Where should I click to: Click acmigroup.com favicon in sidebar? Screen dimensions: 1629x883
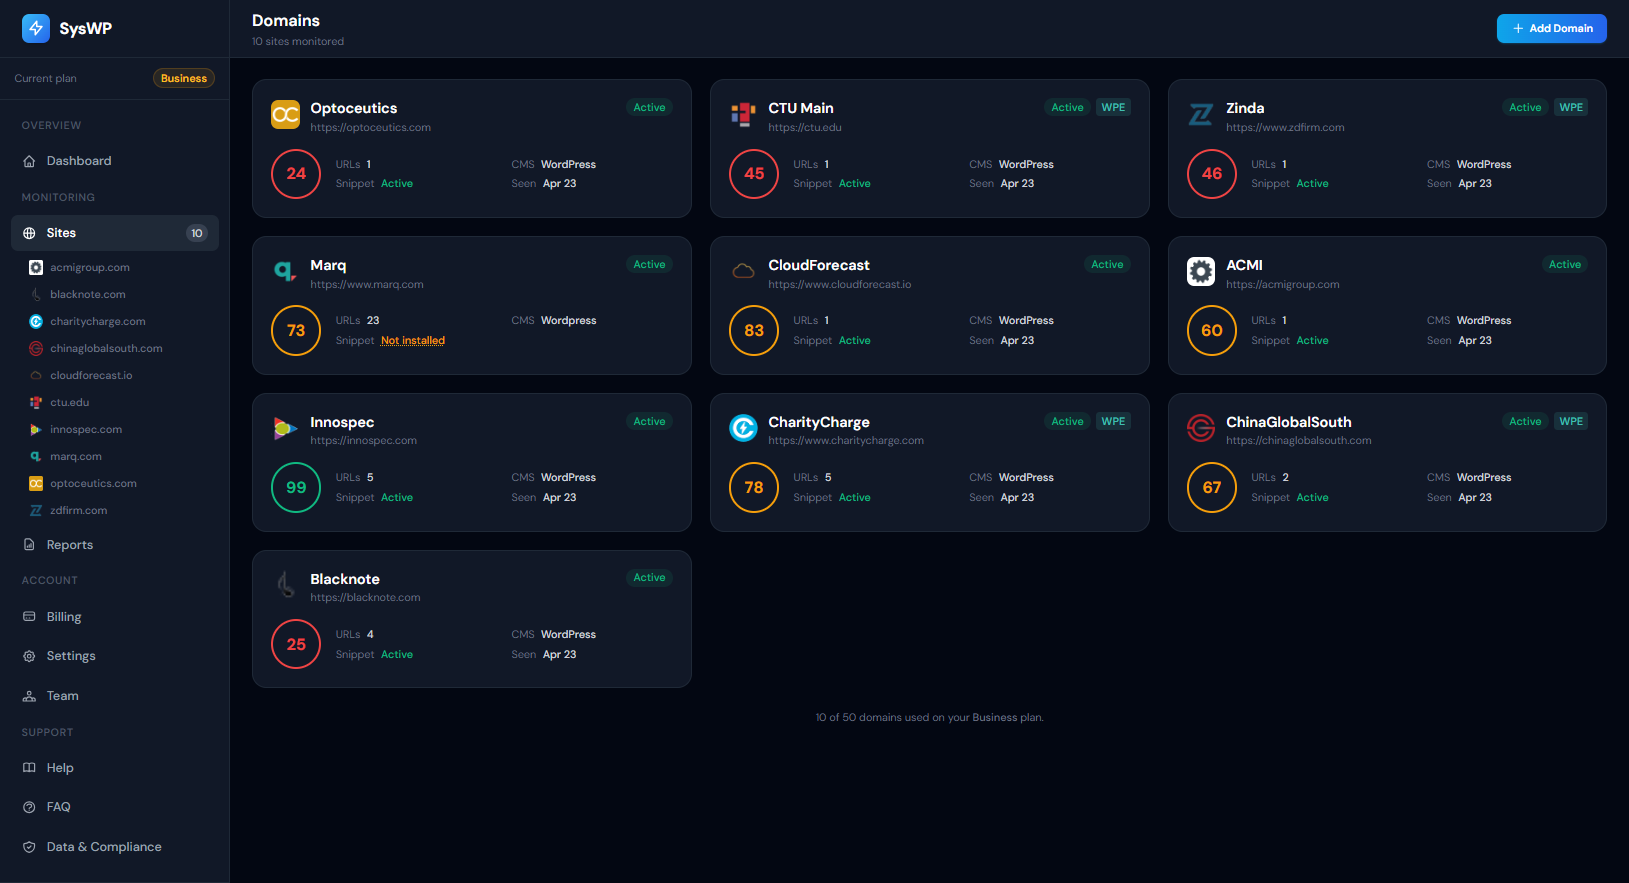pos(36,268)
